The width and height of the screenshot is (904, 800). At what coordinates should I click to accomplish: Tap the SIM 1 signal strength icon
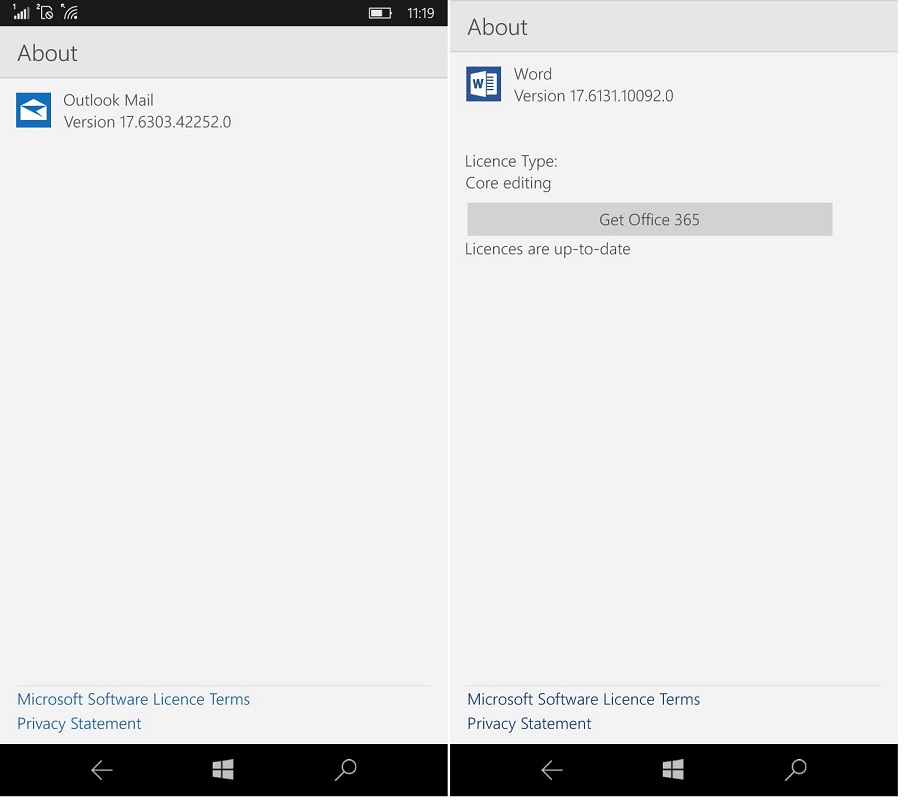coord(20,12)
